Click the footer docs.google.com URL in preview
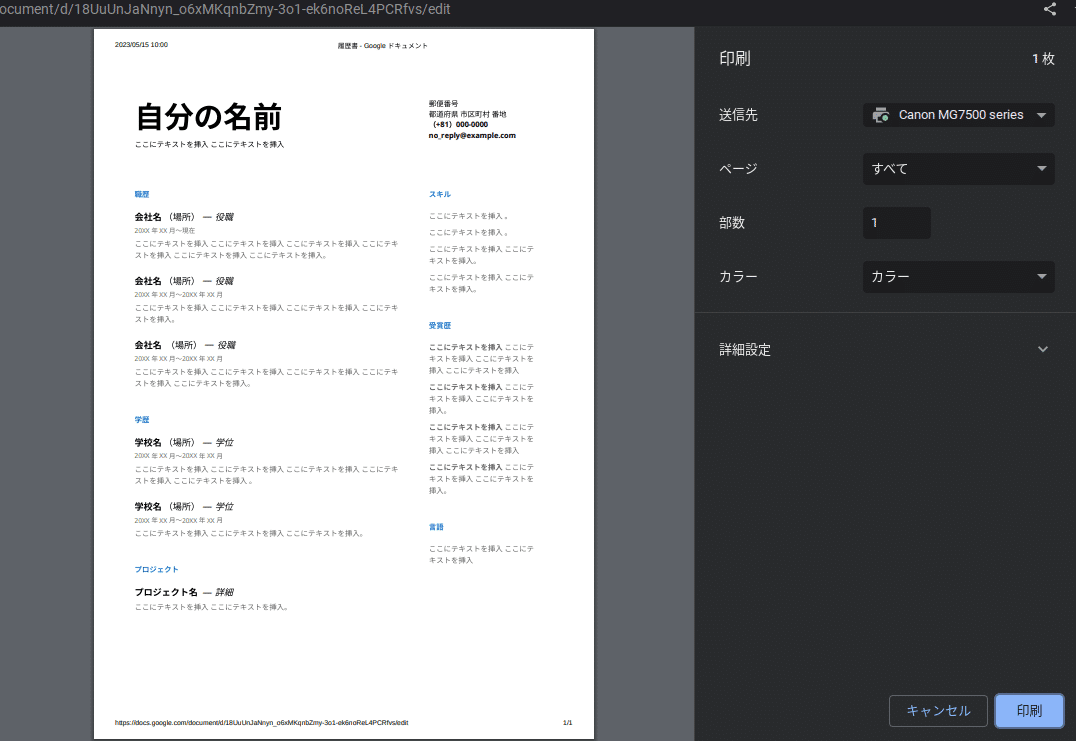This screenshot has width=1076, height=741. [261, 722]
